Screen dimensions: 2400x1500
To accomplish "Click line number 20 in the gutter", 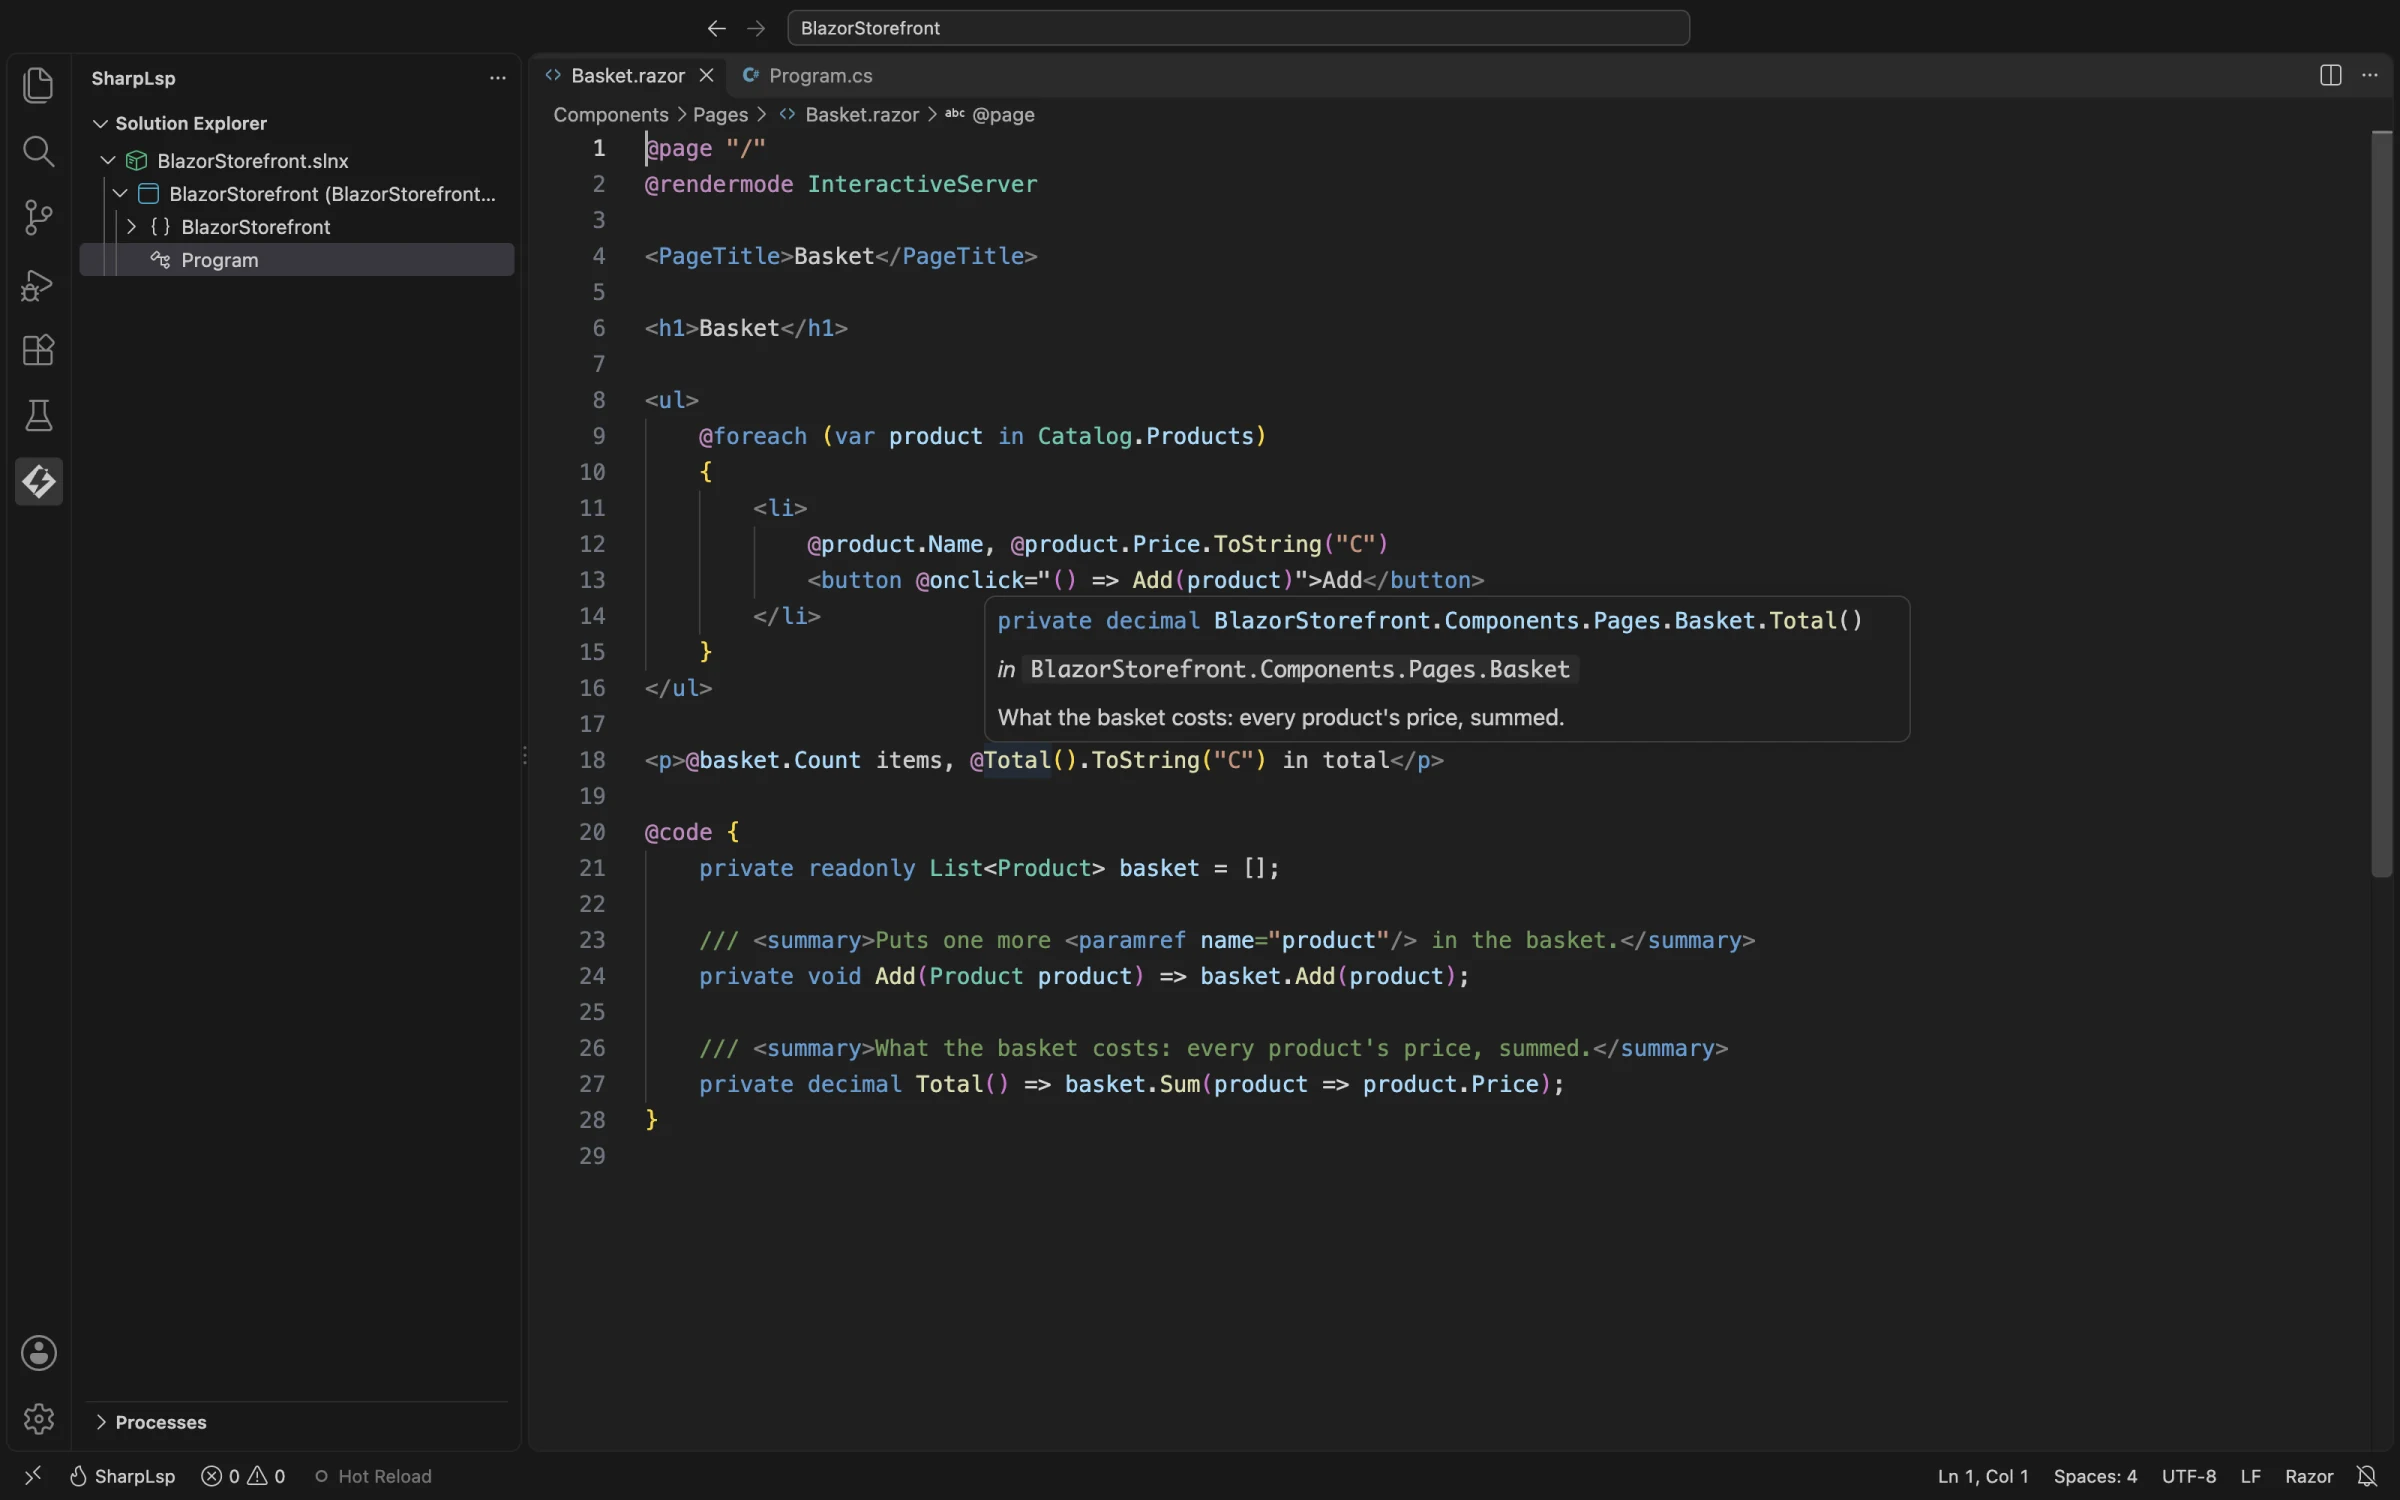I will click(592, 832).
